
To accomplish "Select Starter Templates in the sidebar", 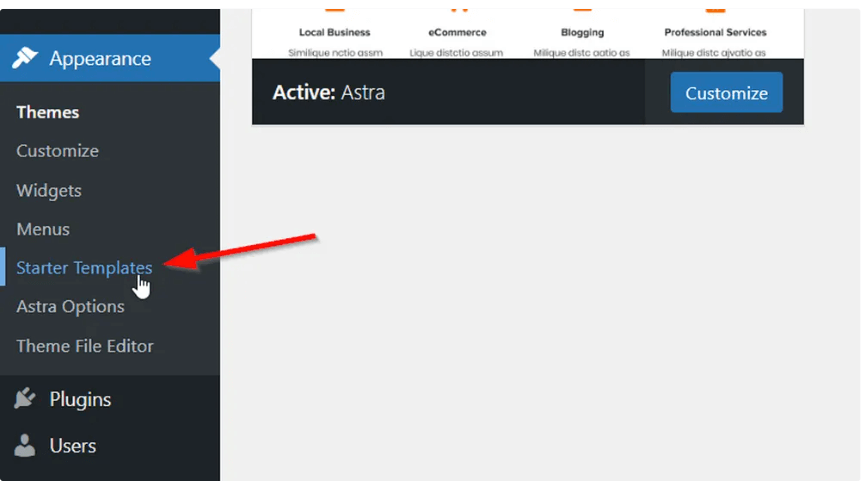I will (84, 268).
